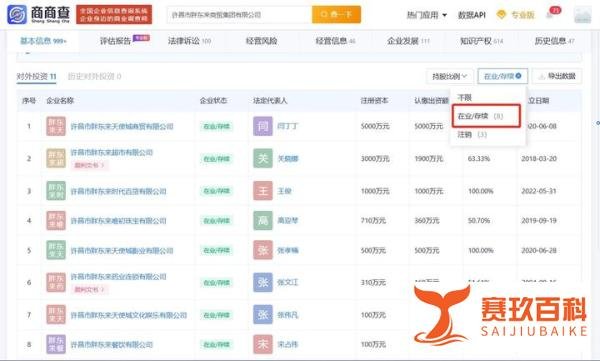600x361 pixels.
Task: Click the blue 张 avatar in row 6
Action: pyautogui.click(x=263, y=283)
